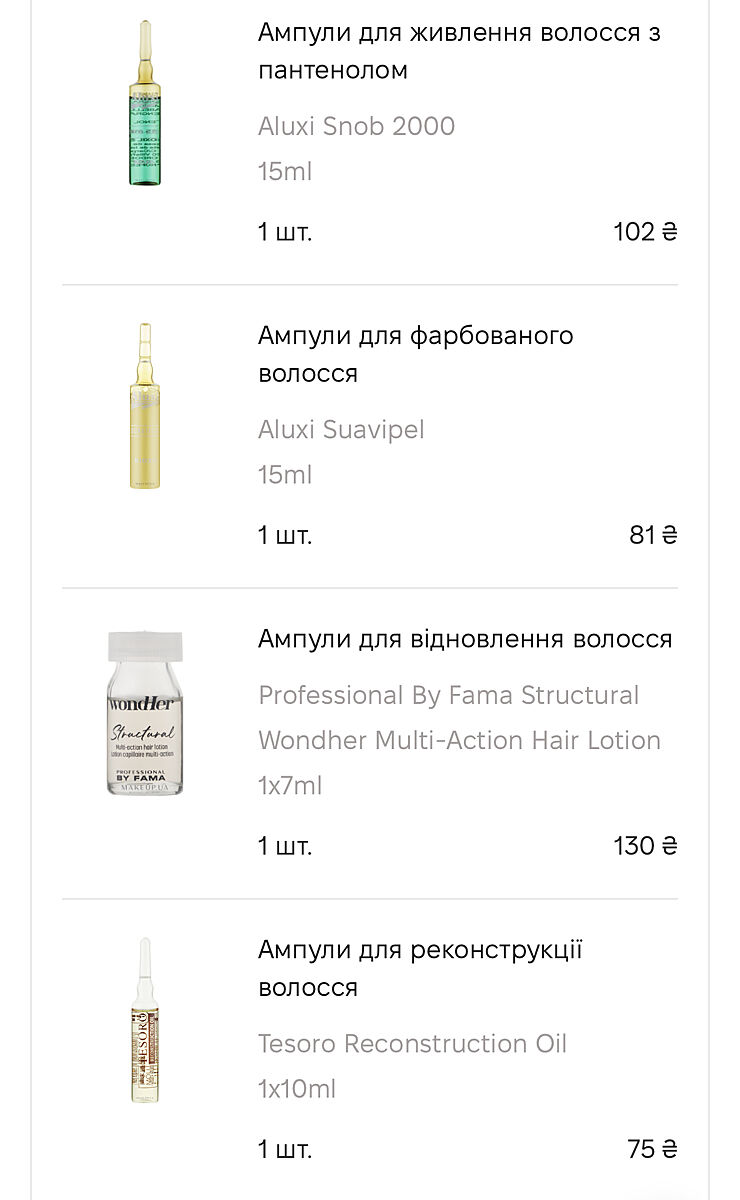The width and height of the screenshot is (740, 1200).
Task: Click the 'Aluxi Snob 2000' brand text
Action: 356,126
